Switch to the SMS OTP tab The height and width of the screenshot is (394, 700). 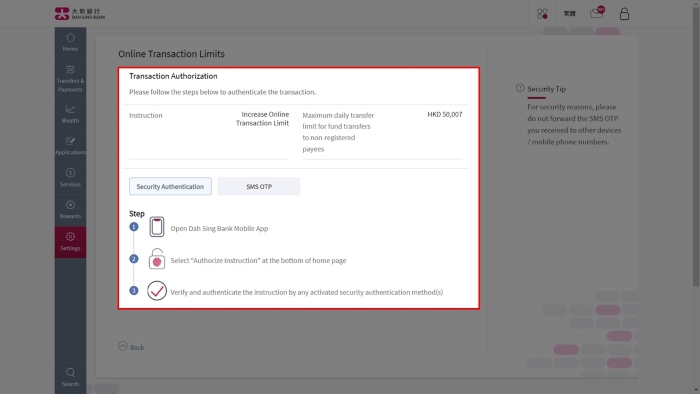click(259, 187)
